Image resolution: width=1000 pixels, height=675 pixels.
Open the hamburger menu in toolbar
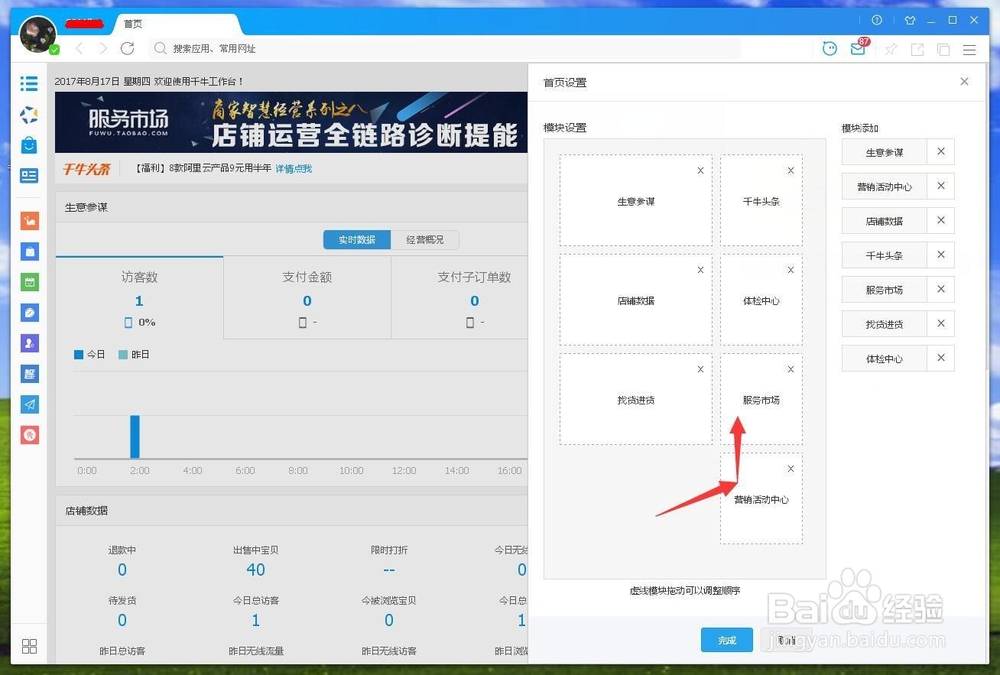[x=969, y=49]
